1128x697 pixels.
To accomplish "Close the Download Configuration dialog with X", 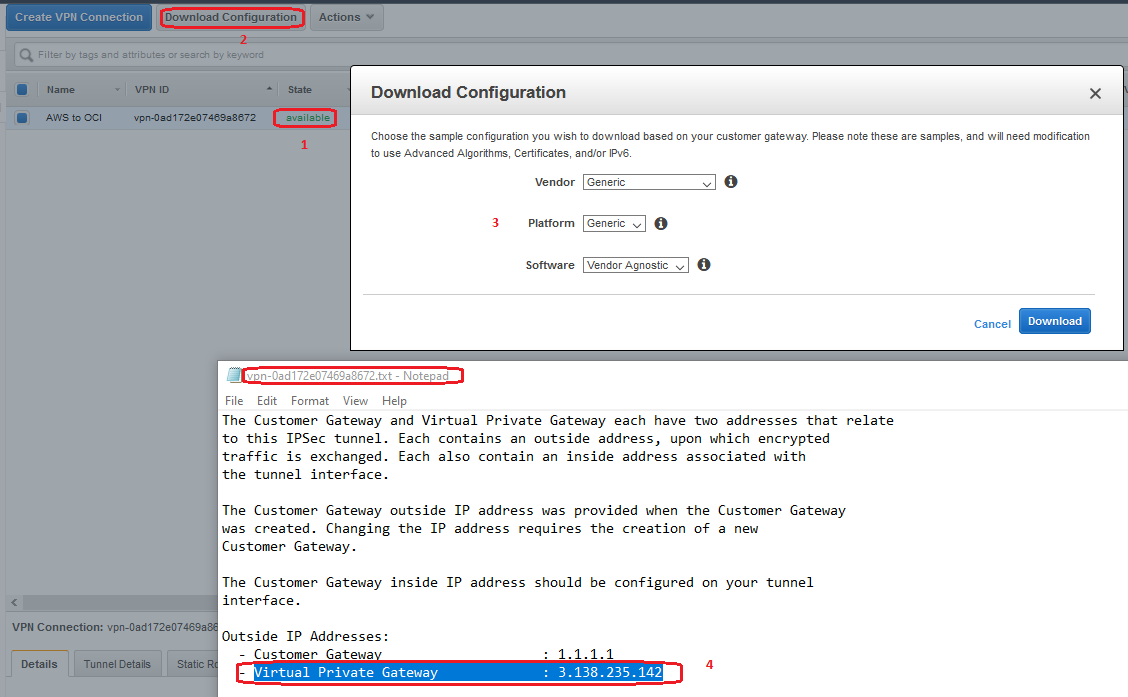I will tap(1095, 94).
